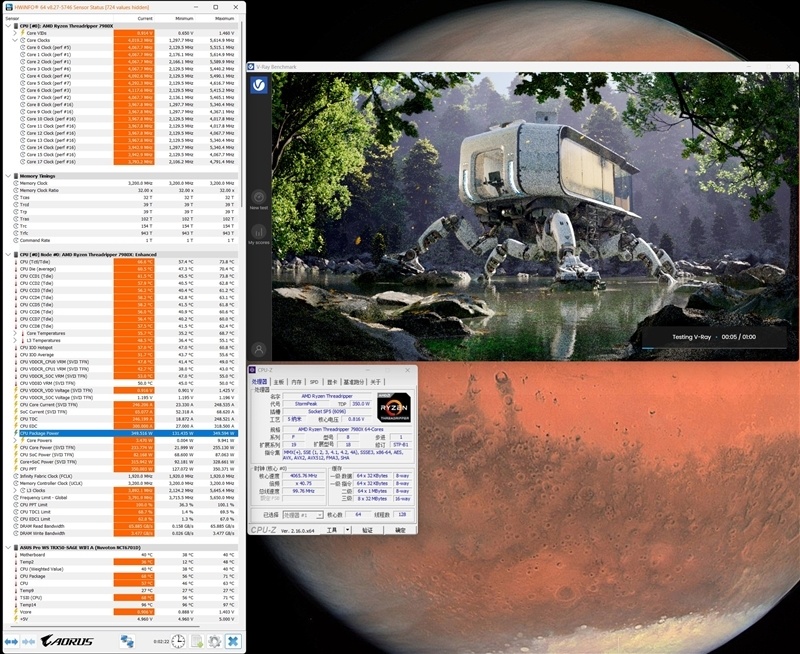Open My scores in V-Ray sidebar

[259, 234]
